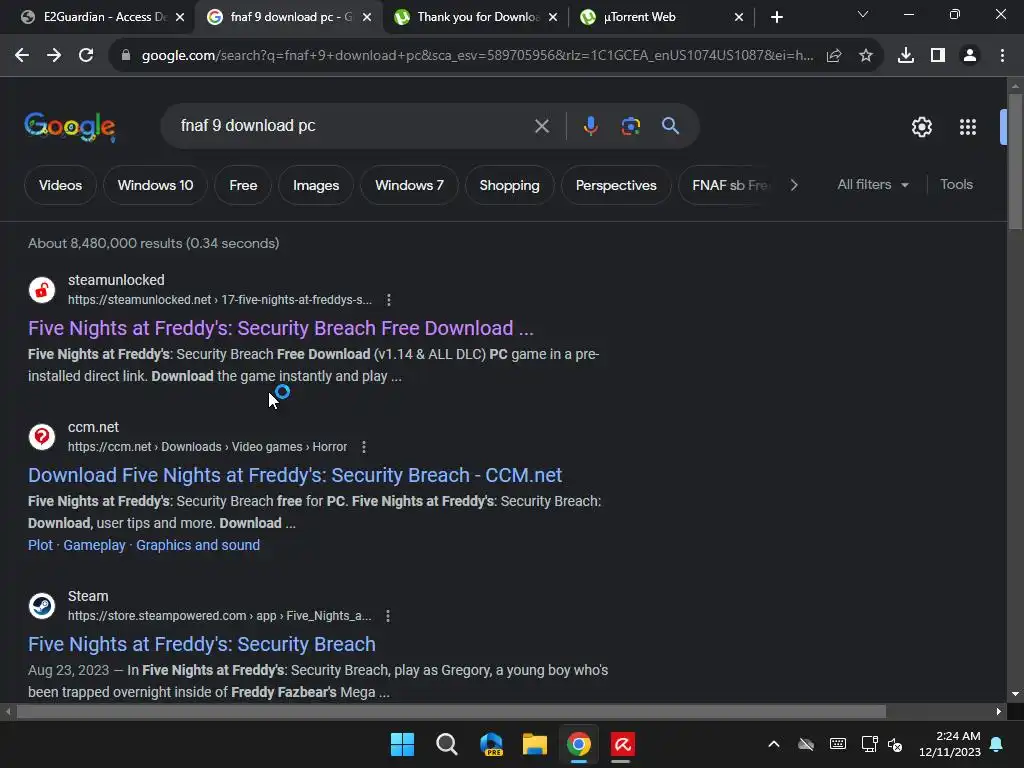Screen dimensions: 1024x768
Task: Apply the Windows 7 filter chip
Action: [x=409, y=185]
